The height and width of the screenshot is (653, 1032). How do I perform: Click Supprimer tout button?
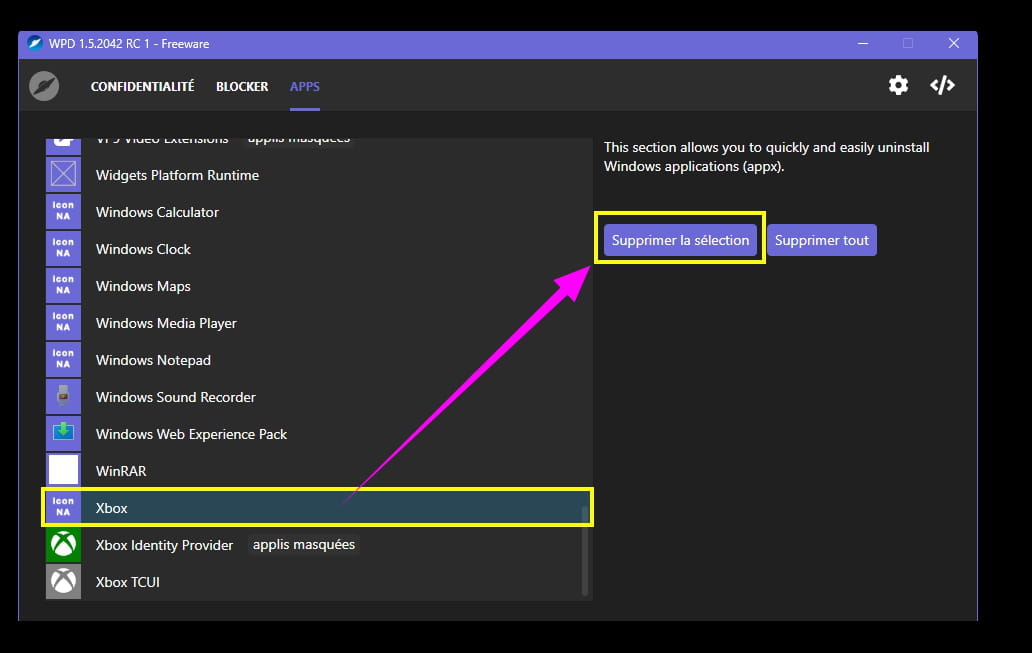coord(822,240)
